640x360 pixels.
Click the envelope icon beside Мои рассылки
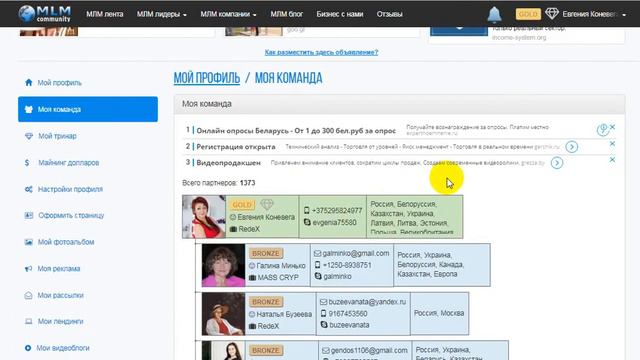click(x=28, y=295)
